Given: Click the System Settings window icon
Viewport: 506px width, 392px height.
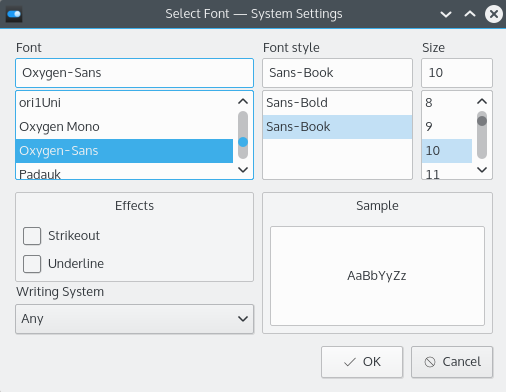Looking at the screenshot, I should (14, 14).
